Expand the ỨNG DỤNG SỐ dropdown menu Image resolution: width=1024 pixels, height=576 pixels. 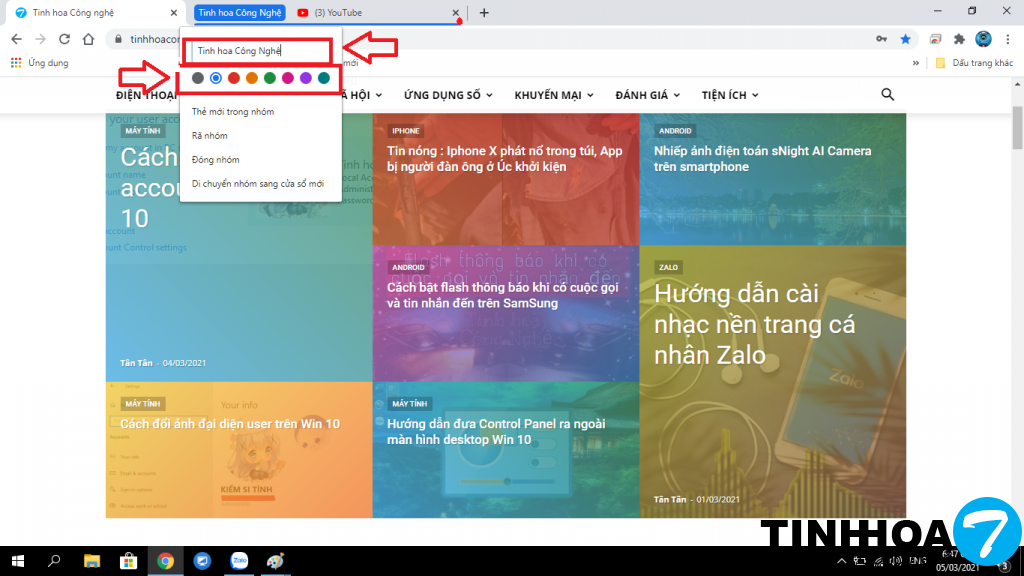click(x=449, y=95)
